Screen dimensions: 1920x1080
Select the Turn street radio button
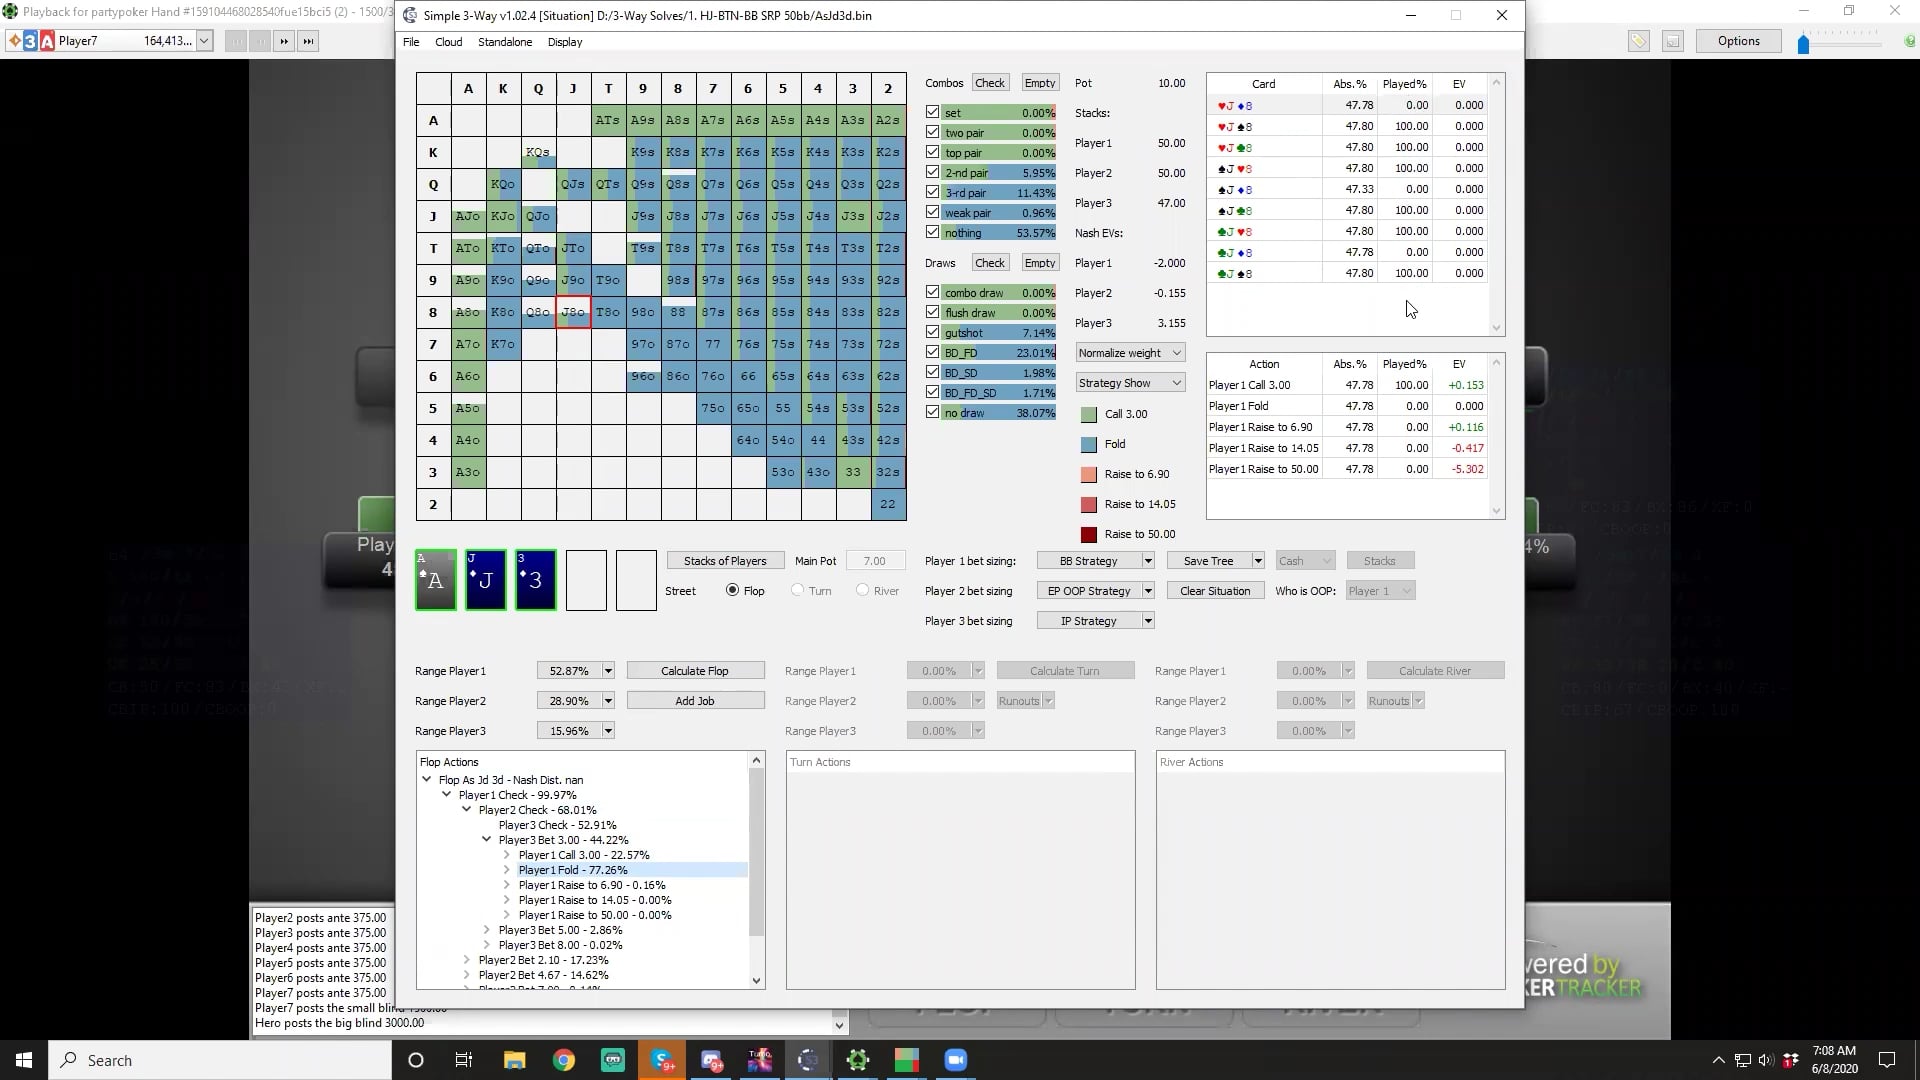tap(797, 590)
